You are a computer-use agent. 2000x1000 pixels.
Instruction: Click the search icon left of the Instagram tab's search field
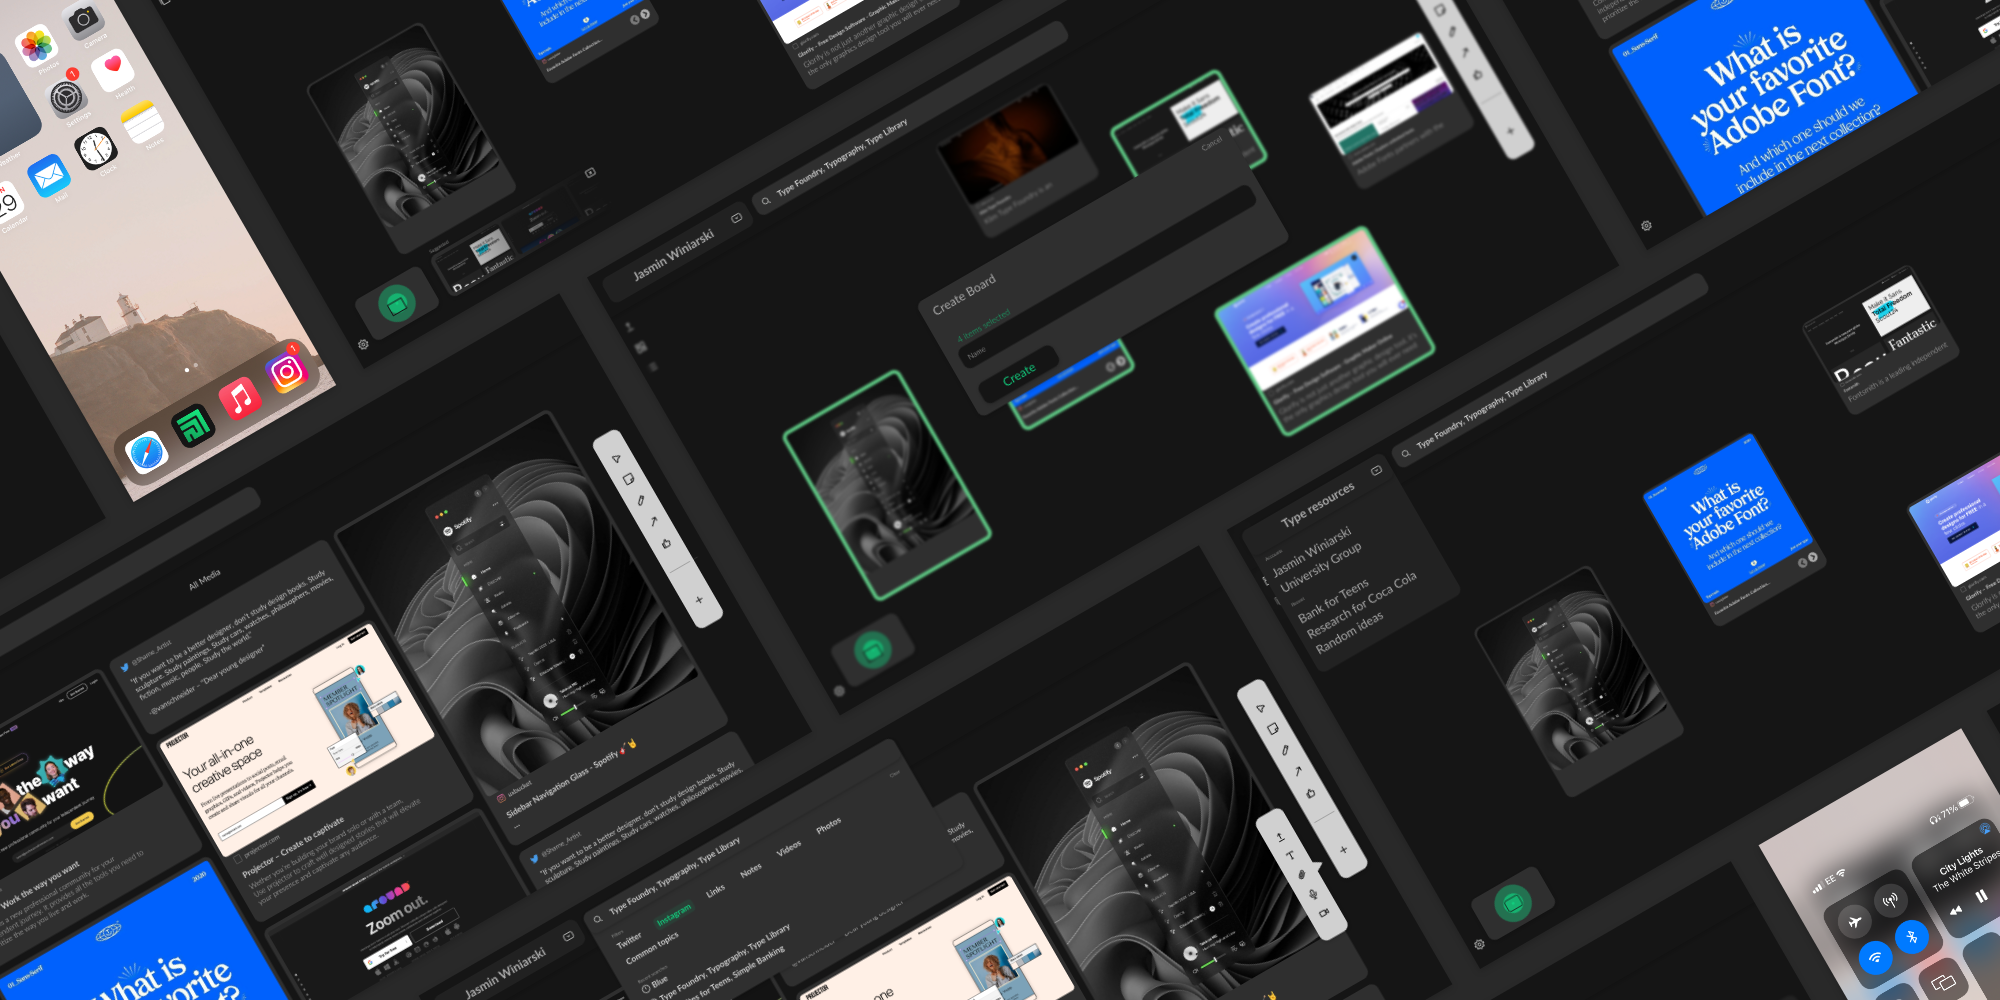[598, 919]
